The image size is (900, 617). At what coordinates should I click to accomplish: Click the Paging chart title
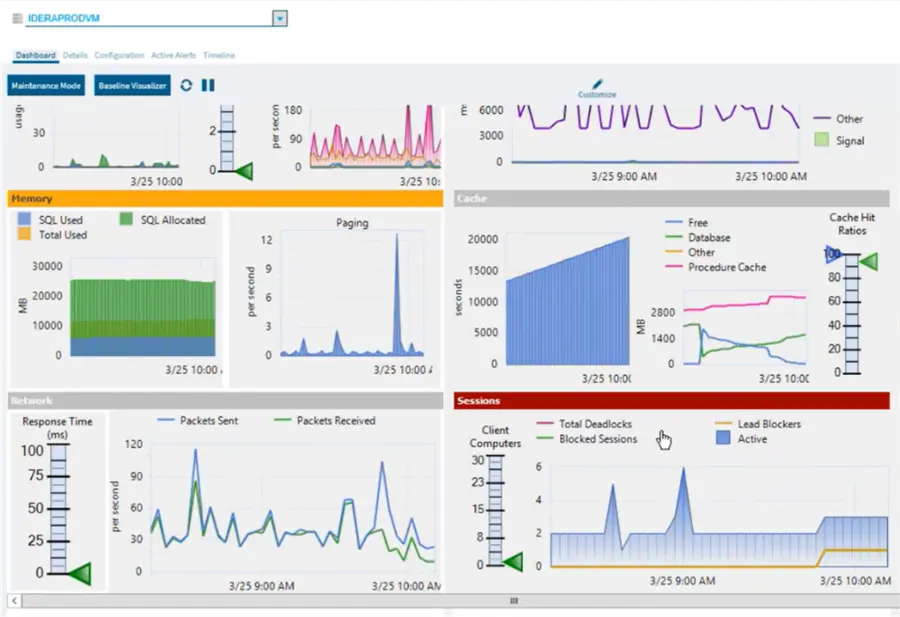coord(352,223)
